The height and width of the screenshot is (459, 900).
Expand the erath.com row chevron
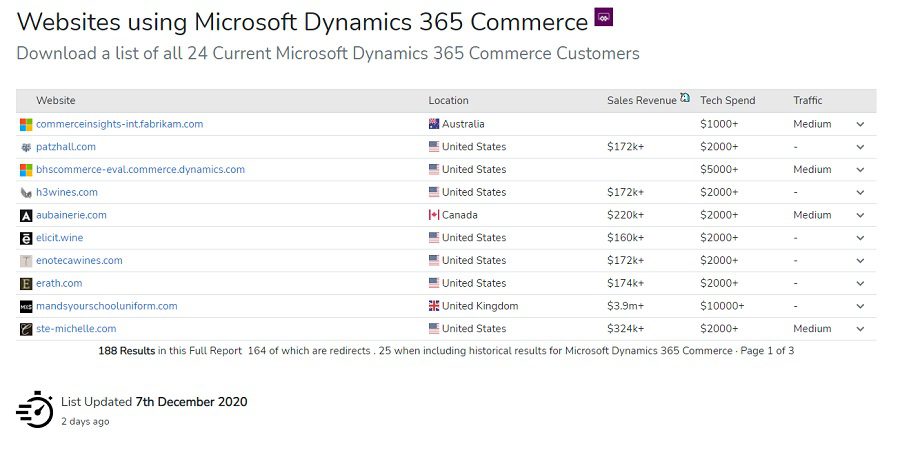point(860,283)
